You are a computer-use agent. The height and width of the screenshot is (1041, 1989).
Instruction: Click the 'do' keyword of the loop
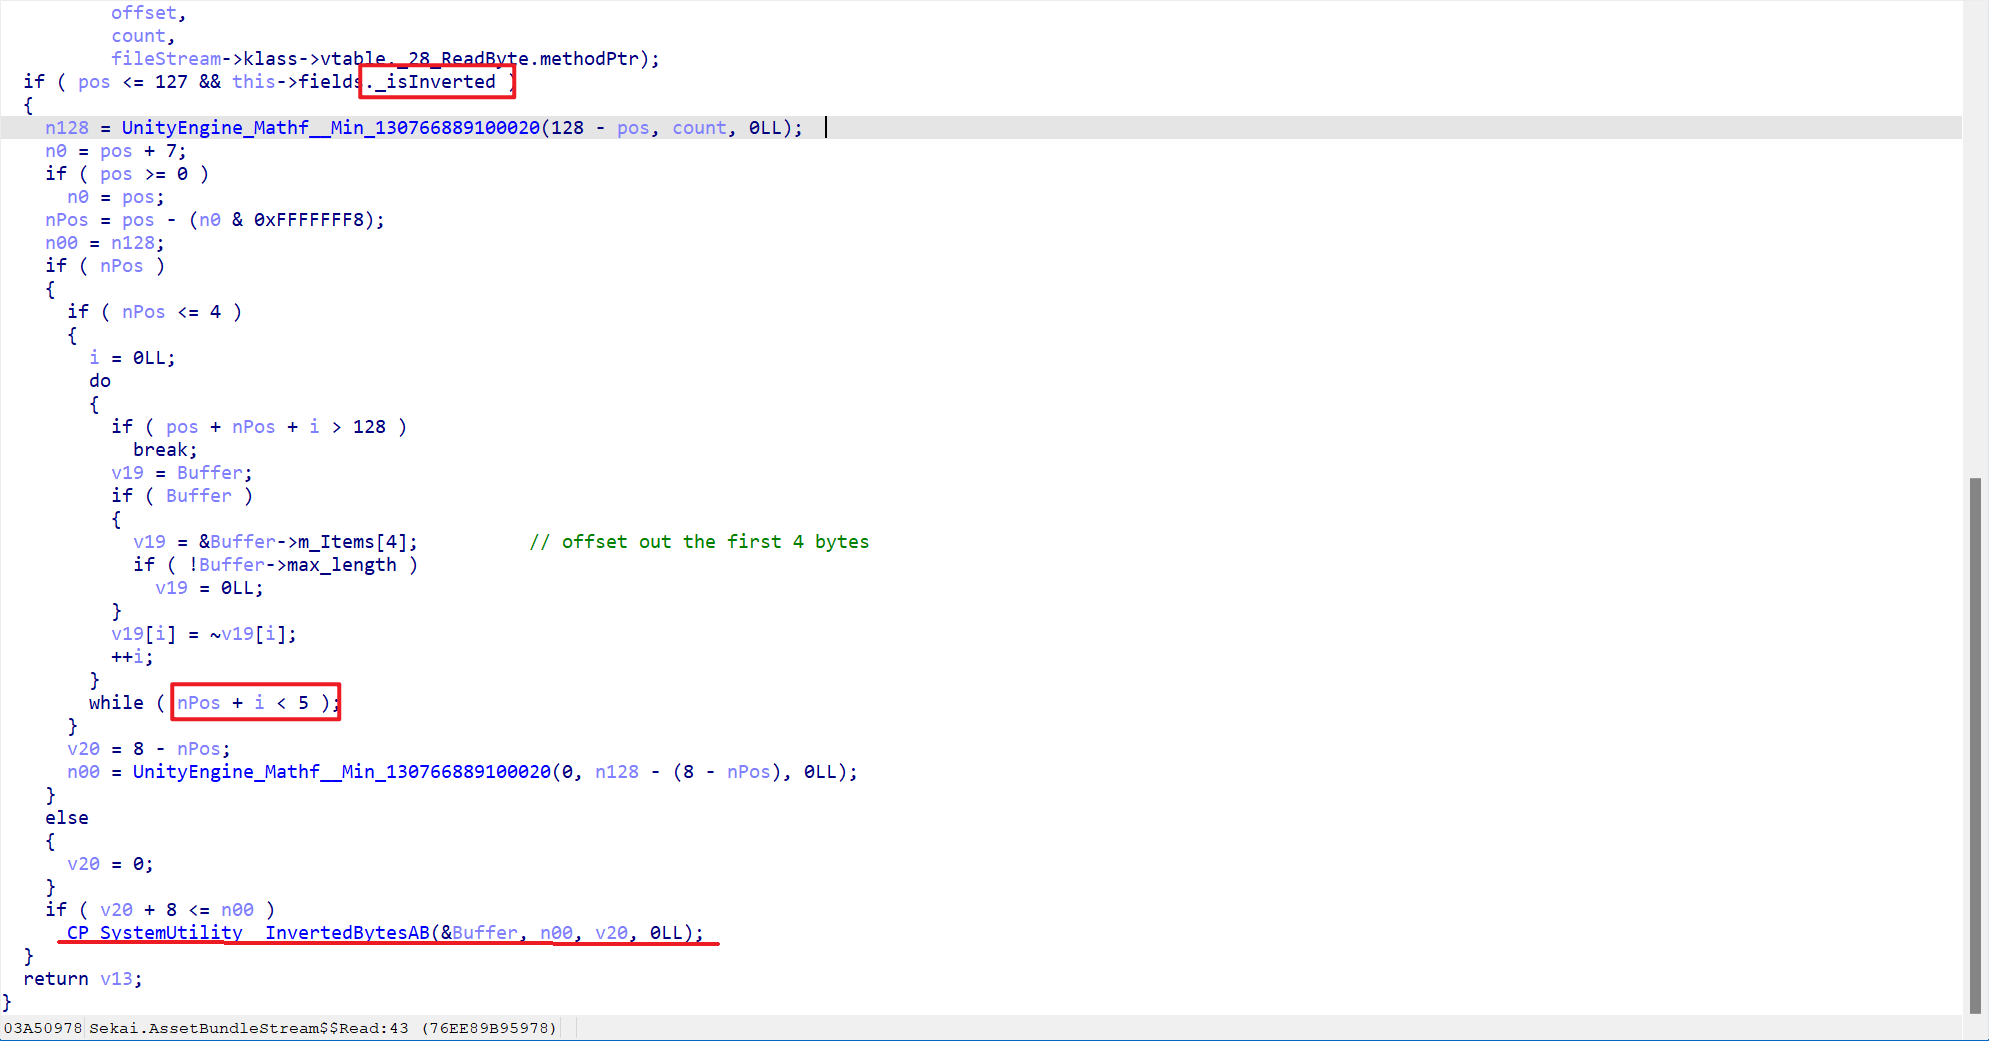coord(100,381)
